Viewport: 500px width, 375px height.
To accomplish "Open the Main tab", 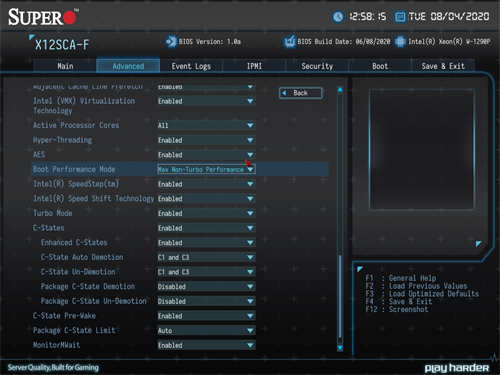I will pyautogui.click(x=65, y=66).
